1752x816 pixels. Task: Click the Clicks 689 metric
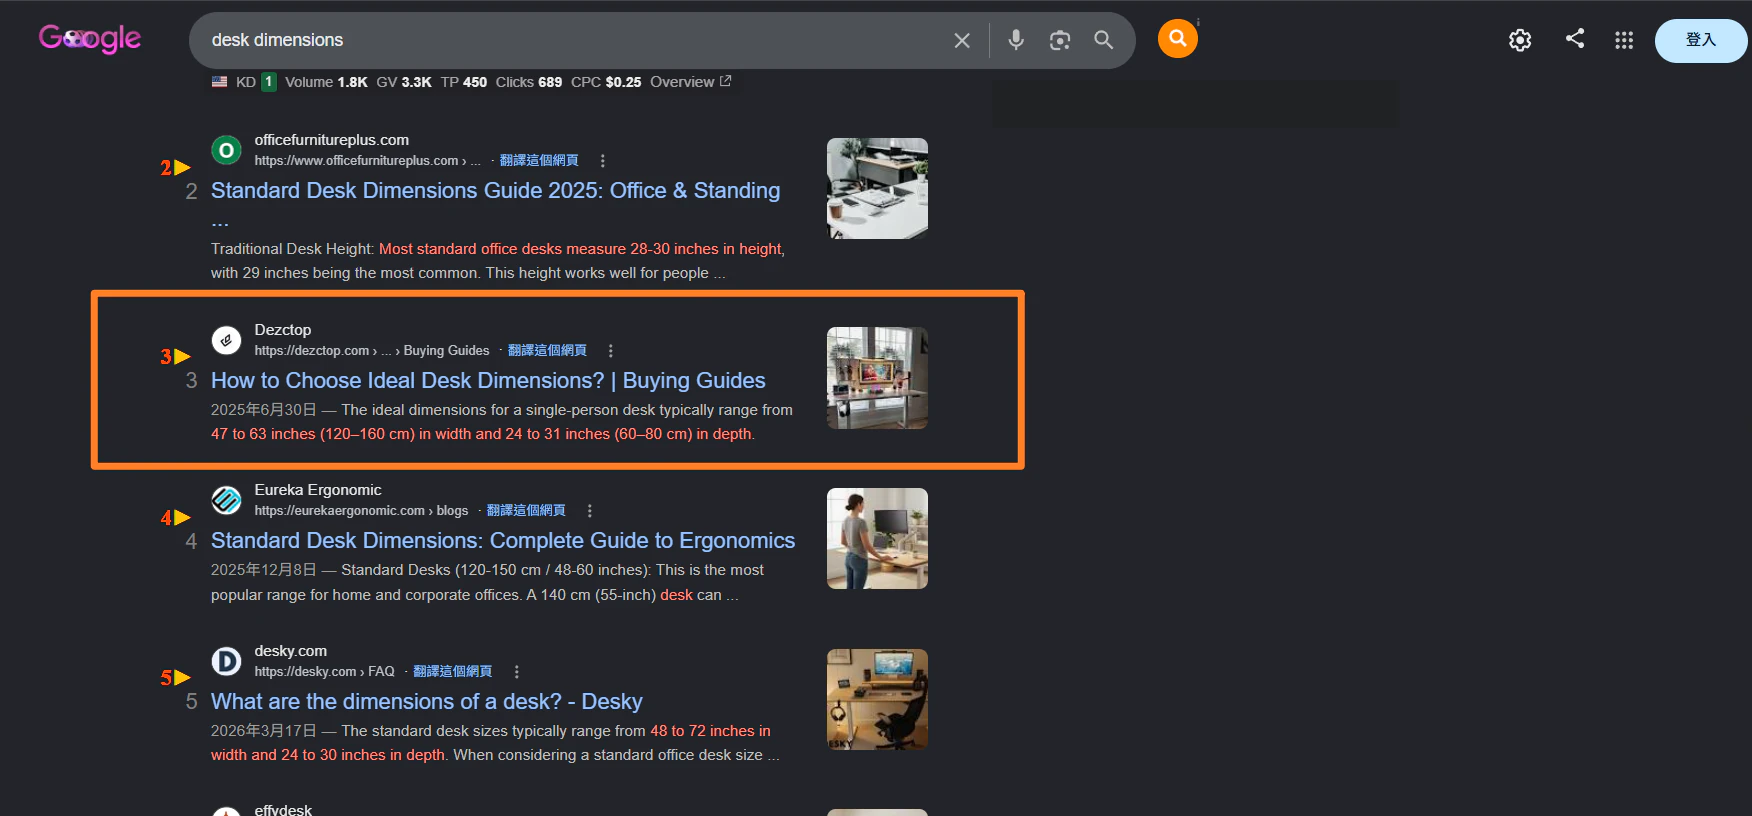[529, 82]
